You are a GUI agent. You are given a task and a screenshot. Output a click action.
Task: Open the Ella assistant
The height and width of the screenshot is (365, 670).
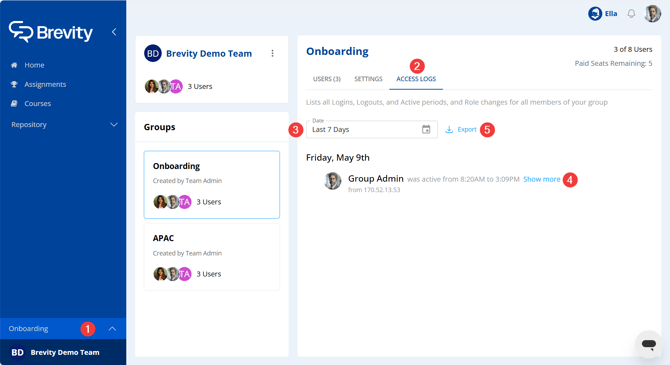[x=602, y=14]
